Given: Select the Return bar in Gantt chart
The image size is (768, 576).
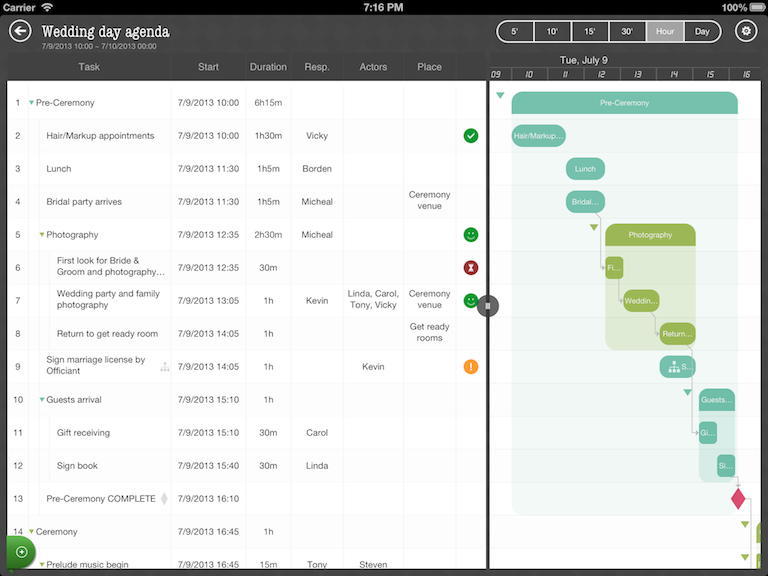Looking at the screenshot, I should click(677, 334).
